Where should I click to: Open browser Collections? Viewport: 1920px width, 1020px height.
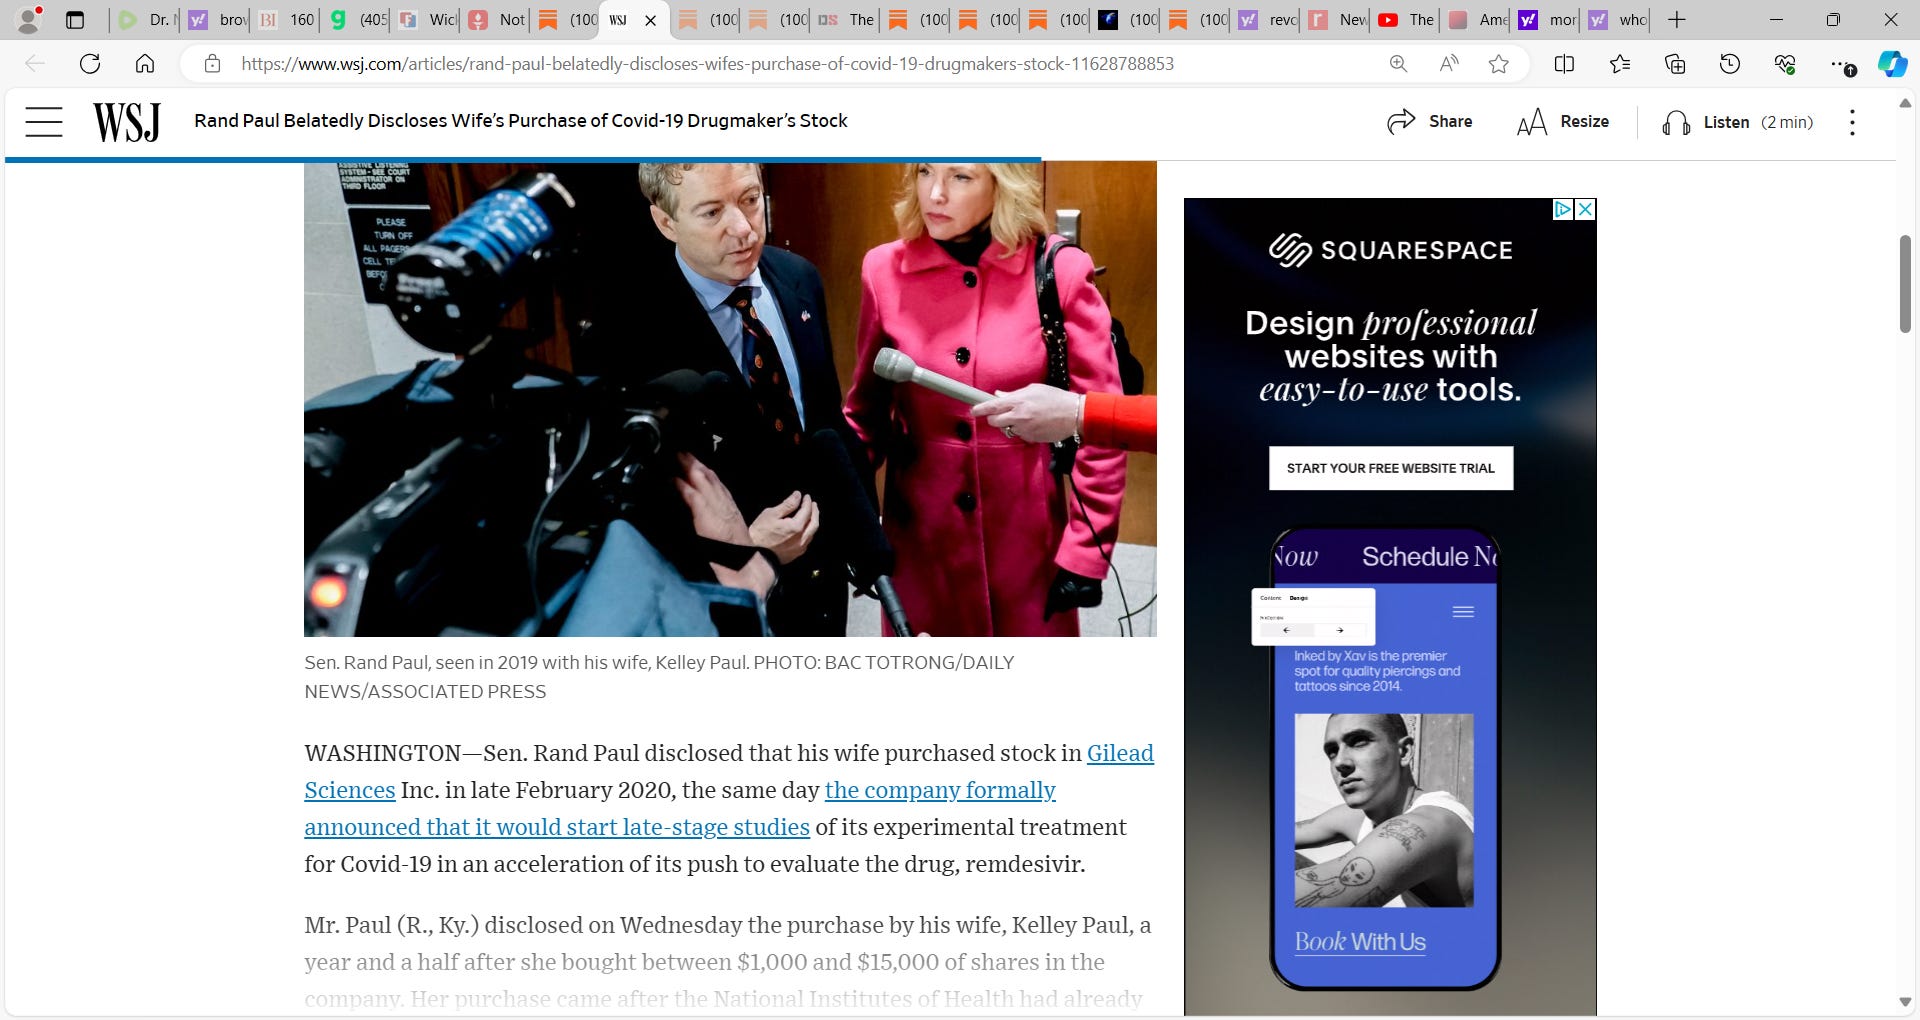[1675, 64]
